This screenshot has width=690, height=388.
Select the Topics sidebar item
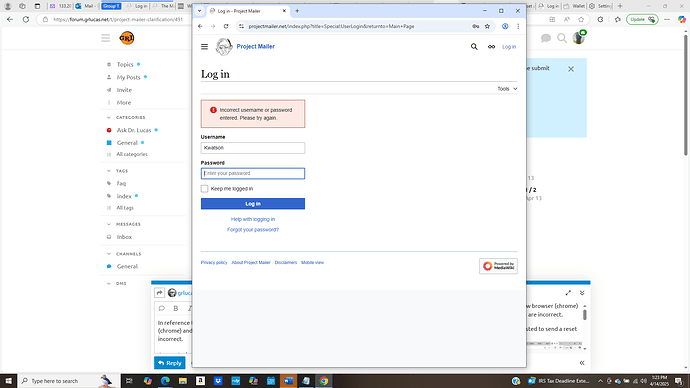(125, 65)
